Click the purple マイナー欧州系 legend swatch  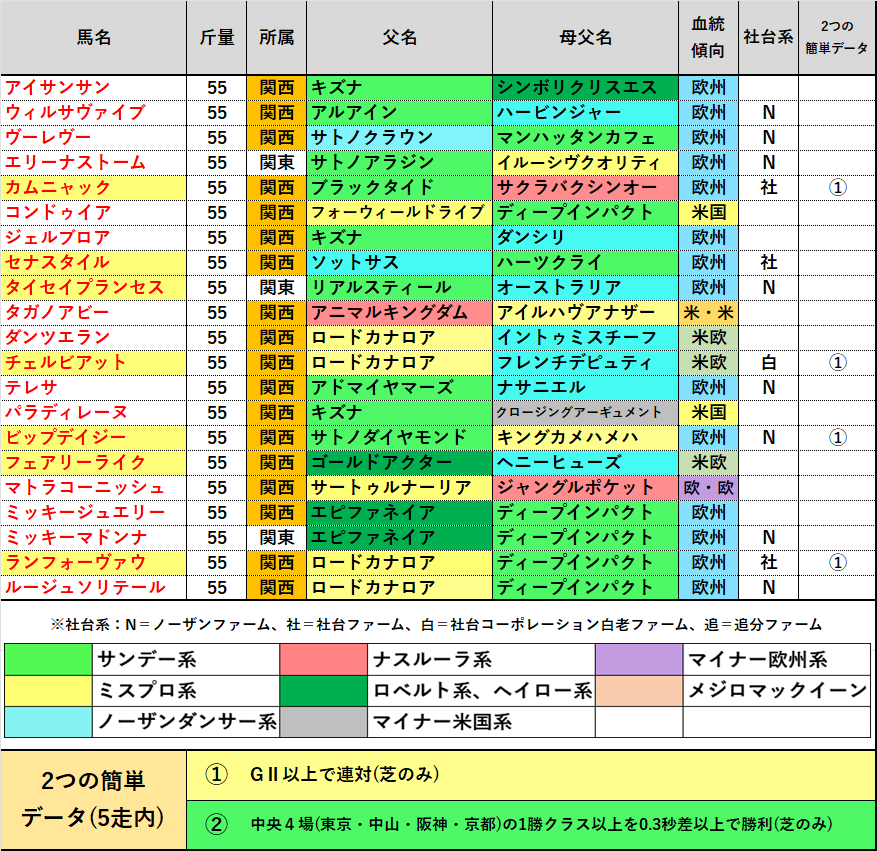click(x=639, y=659)
